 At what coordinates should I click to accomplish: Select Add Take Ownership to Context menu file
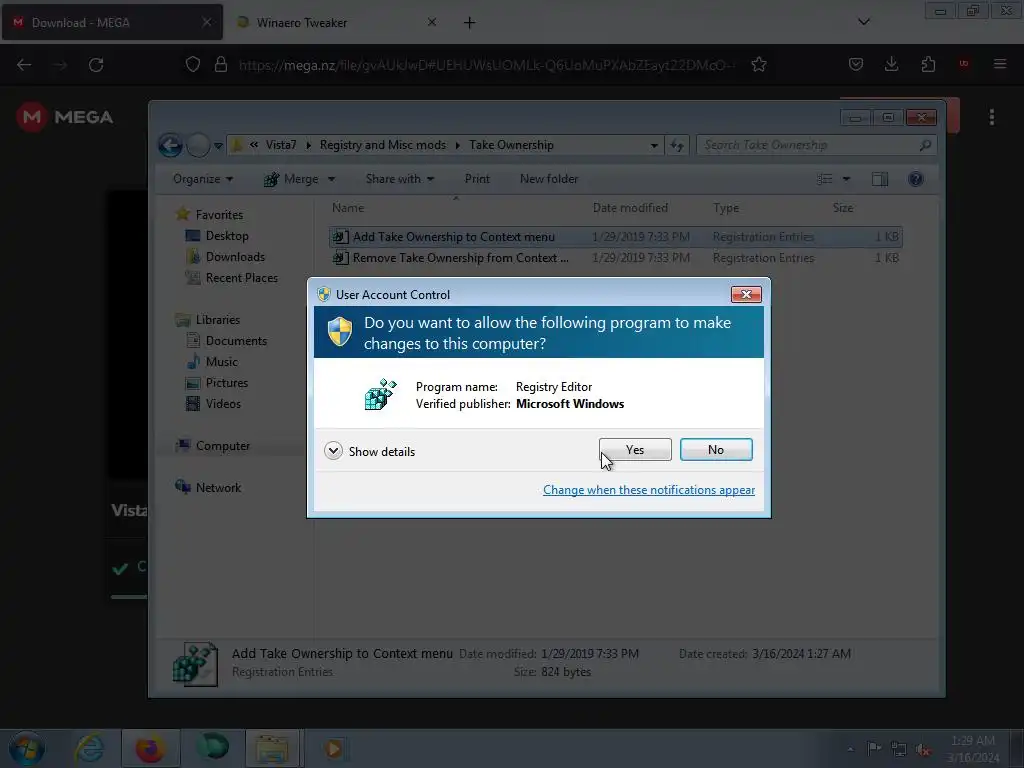pos(616,236)
